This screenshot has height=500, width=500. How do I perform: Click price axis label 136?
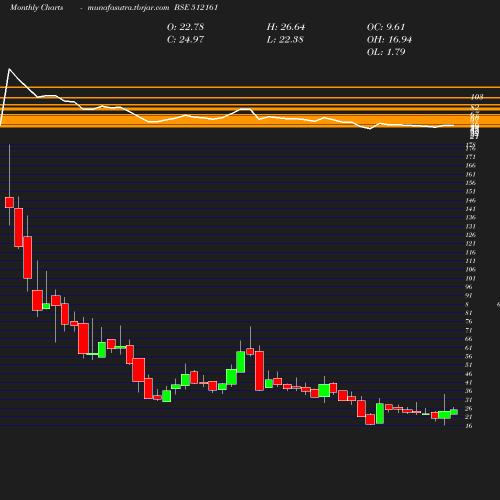(470, 218)
